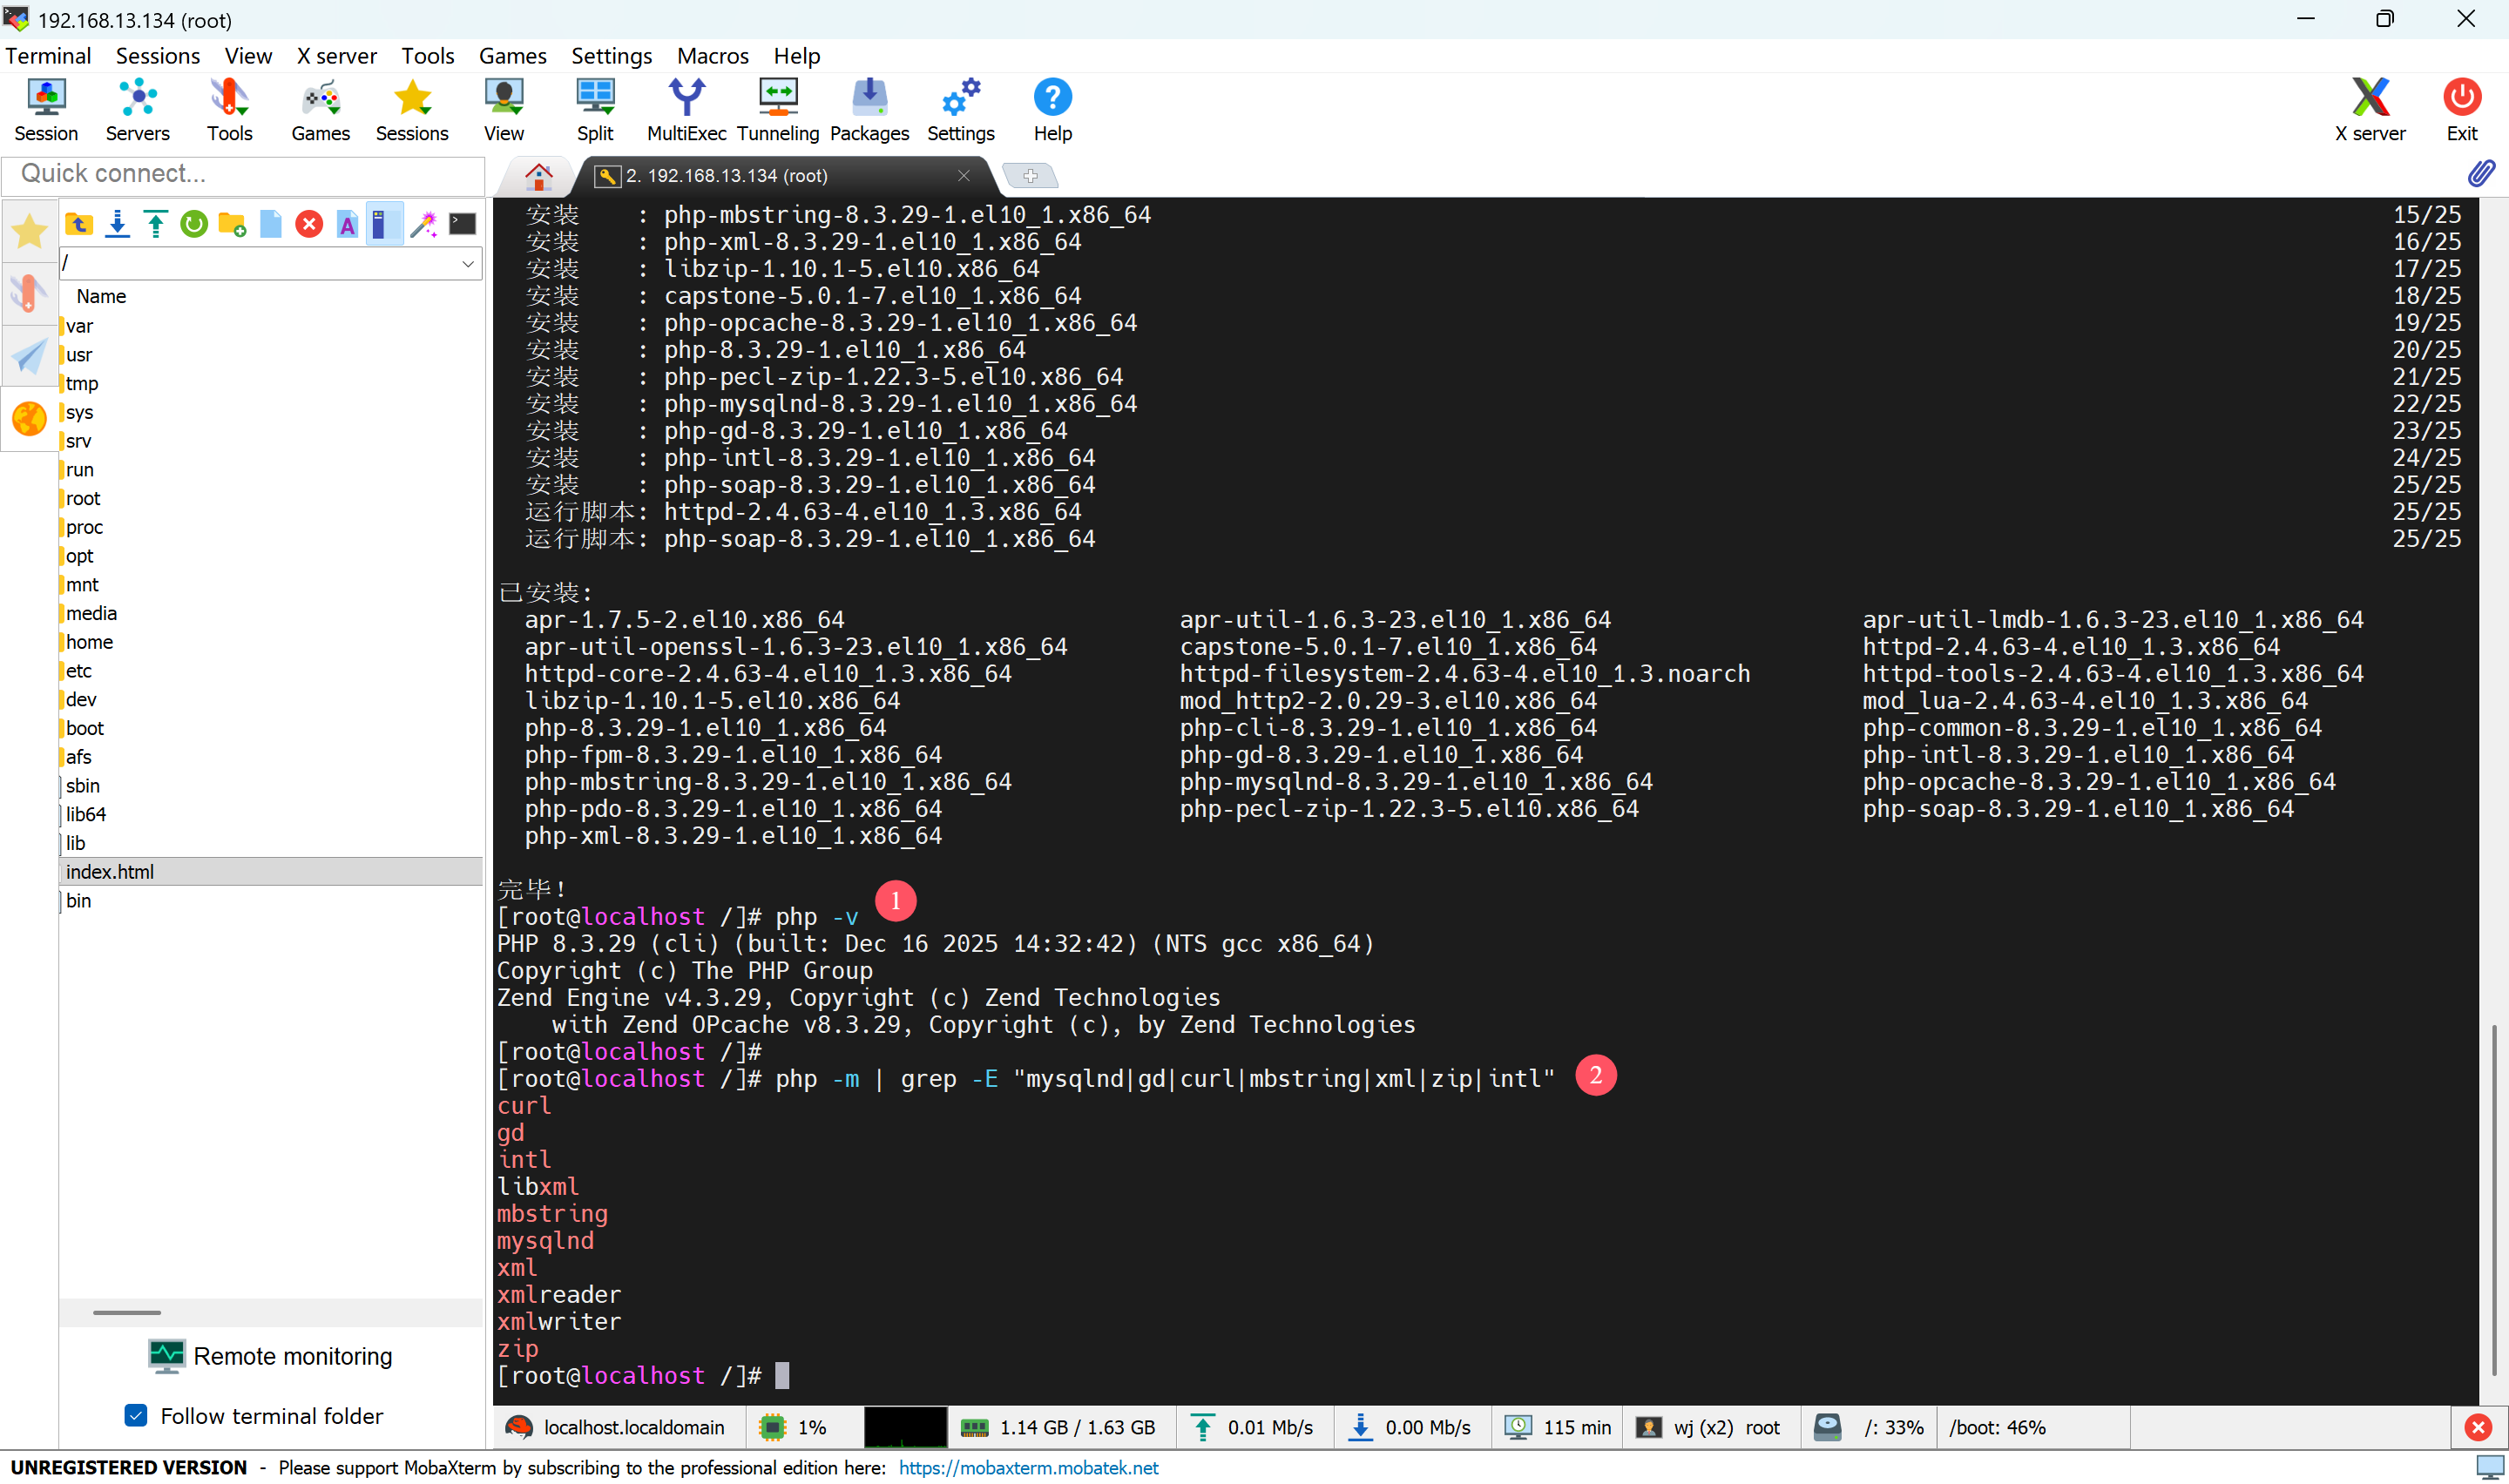Download selected files with blue arrow icon
Image resolution: width=2509 pixels, height=1484 pixels.
click(x=117, y=224)
